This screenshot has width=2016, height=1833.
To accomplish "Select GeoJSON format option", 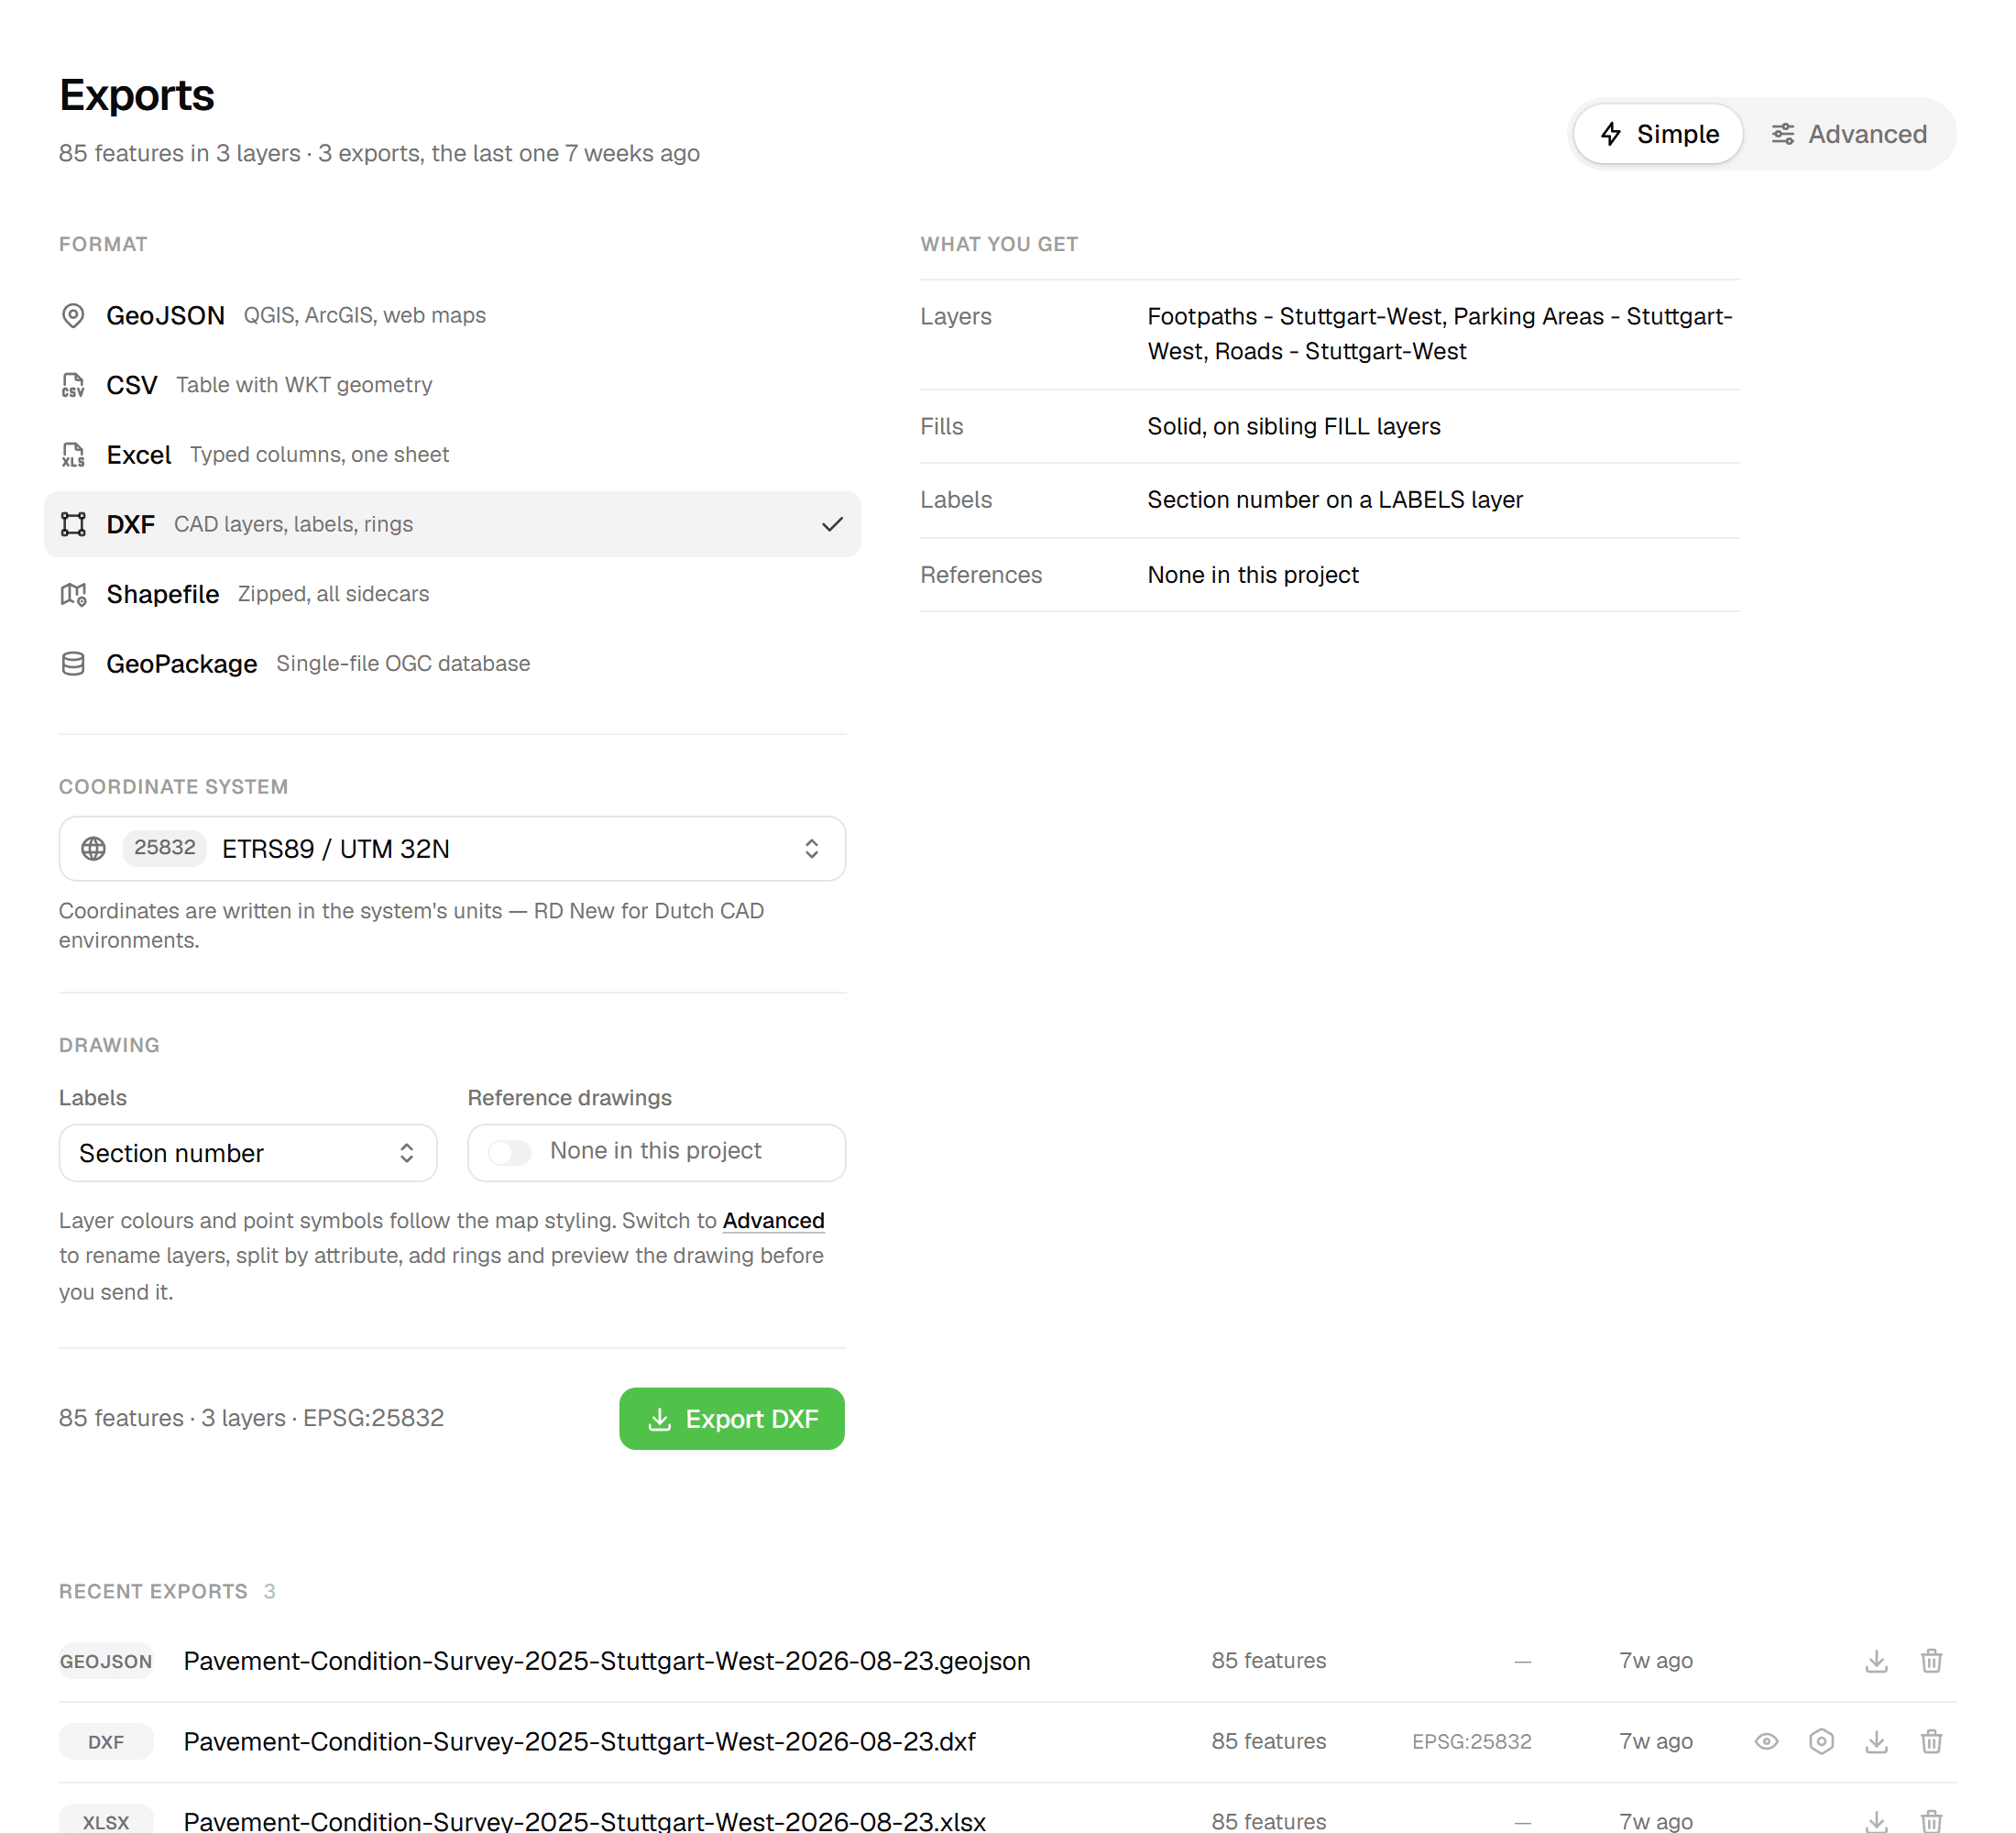I will (x=452, y=315).
